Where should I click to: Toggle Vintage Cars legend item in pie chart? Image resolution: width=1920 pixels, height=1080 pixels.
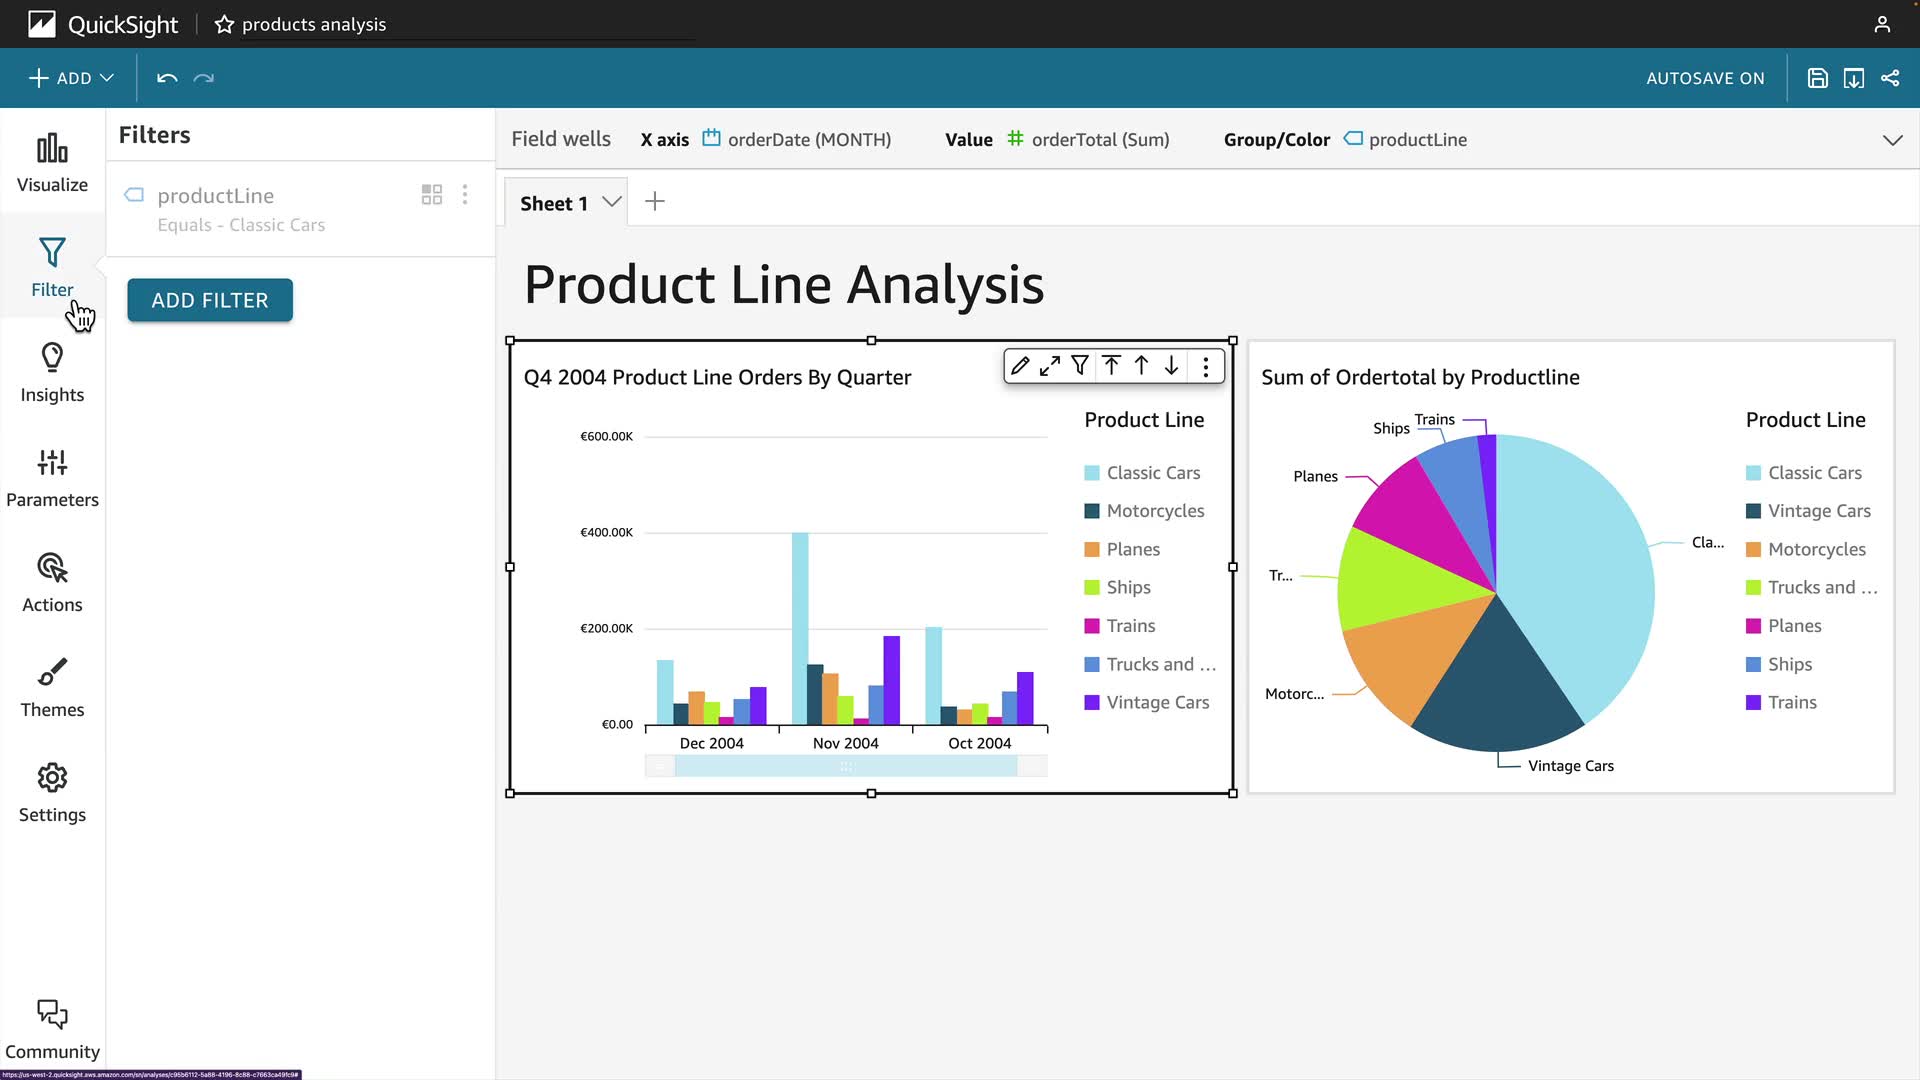click(1817, 511)
